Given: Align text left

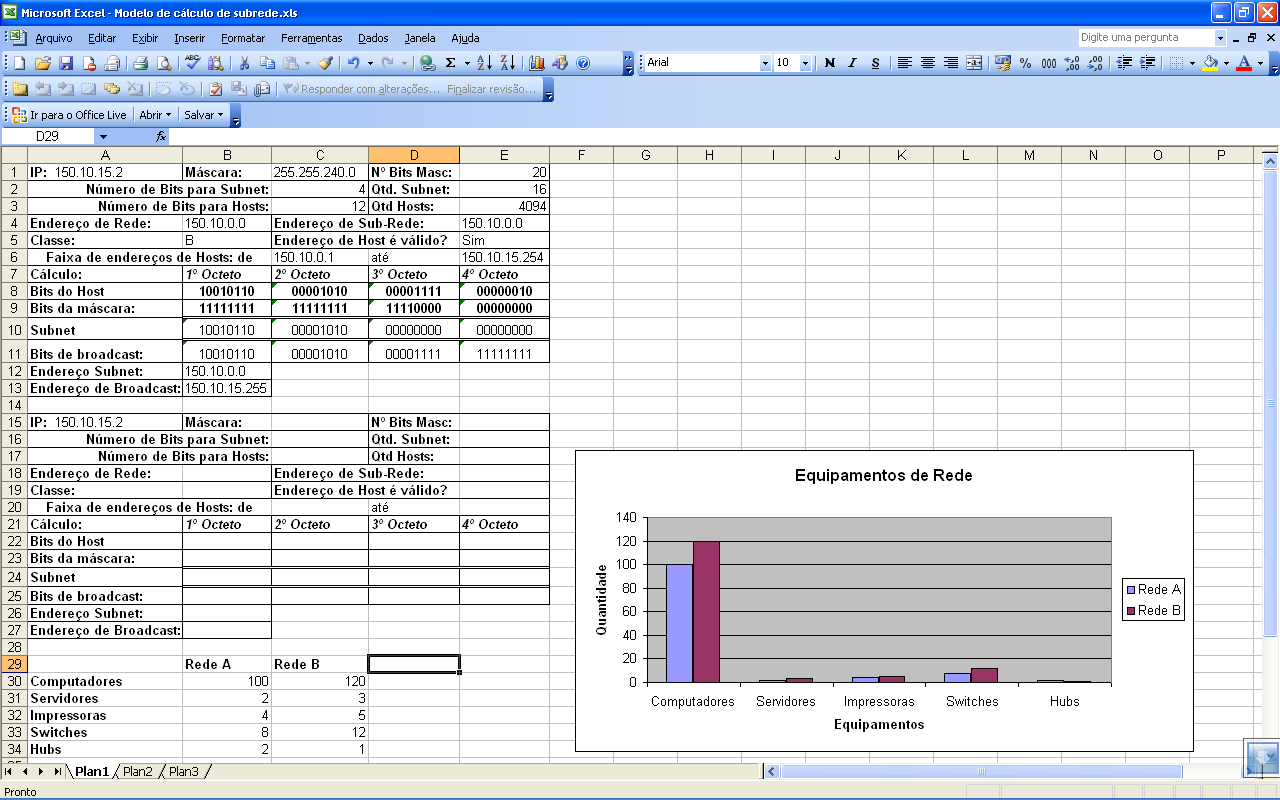Looking at the screenshot, I should click(904, 63).
